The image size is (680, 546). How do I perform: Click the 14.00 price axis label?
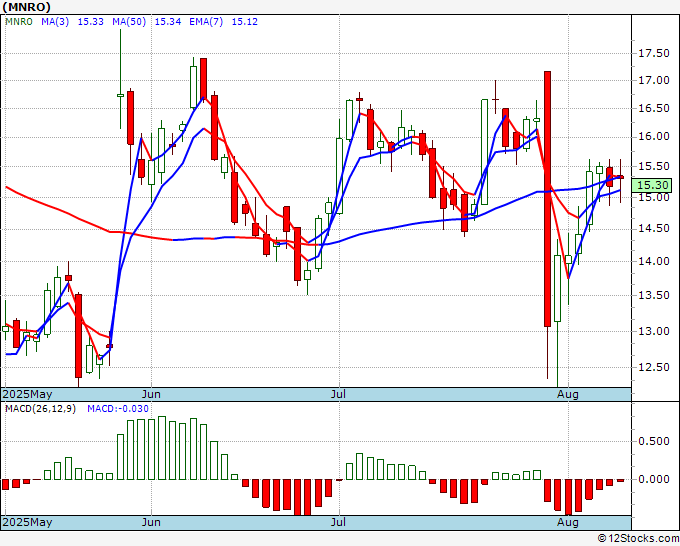click(x=654, y=261)
